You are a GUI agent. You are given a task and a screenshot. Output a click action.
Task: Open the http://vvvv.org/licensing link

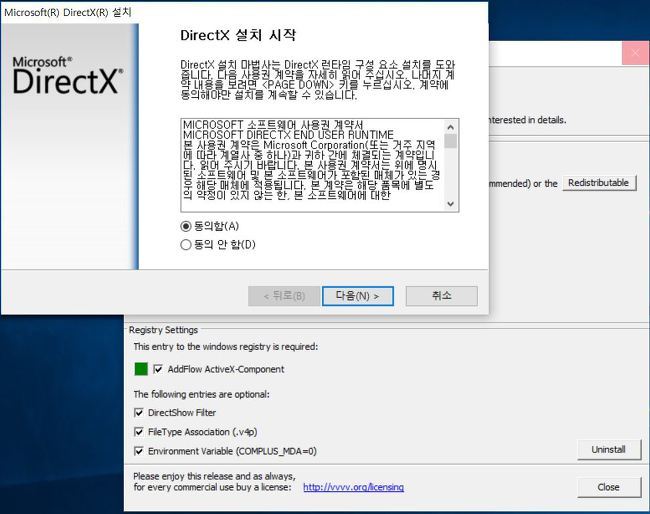click(x=354, y=487)
